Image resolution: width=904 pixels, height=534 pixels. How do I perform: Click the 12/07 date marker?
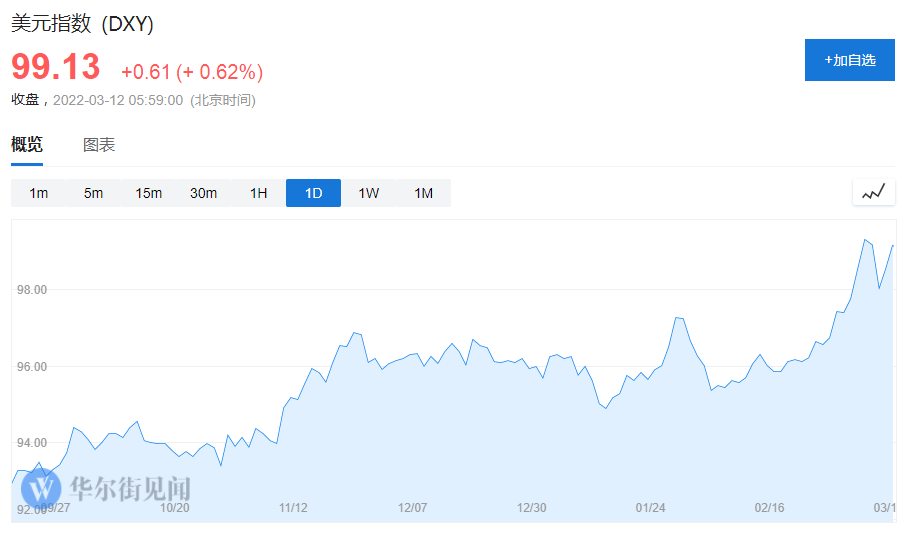coord(412,508)
